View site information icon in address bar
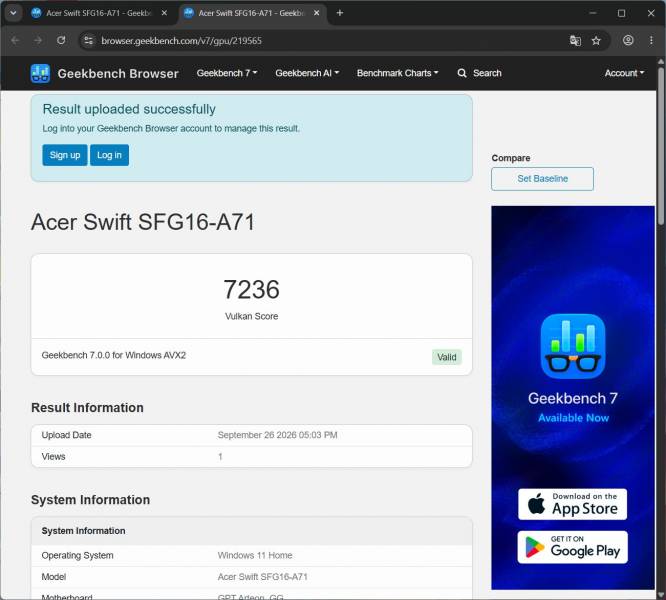 coord(88,40)
